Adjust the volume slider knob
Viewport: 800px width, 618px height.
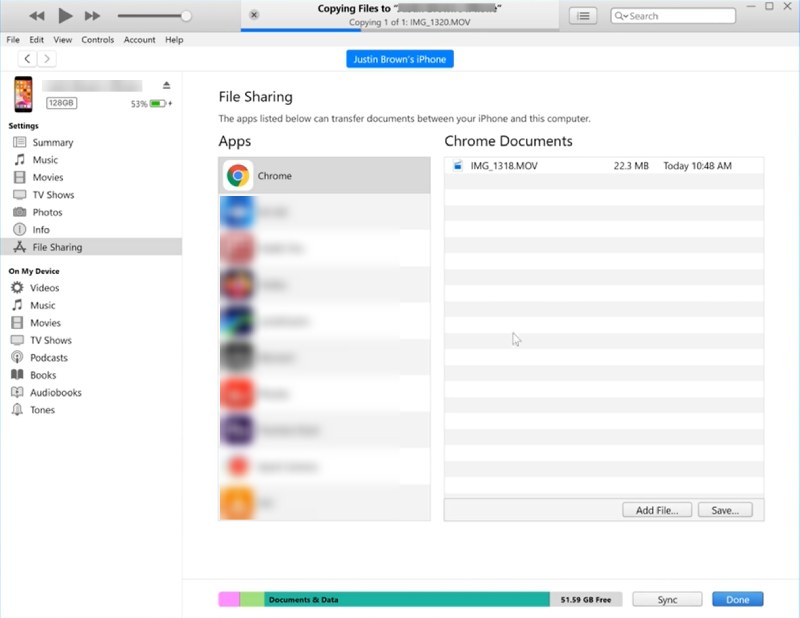tap(186, 16)
